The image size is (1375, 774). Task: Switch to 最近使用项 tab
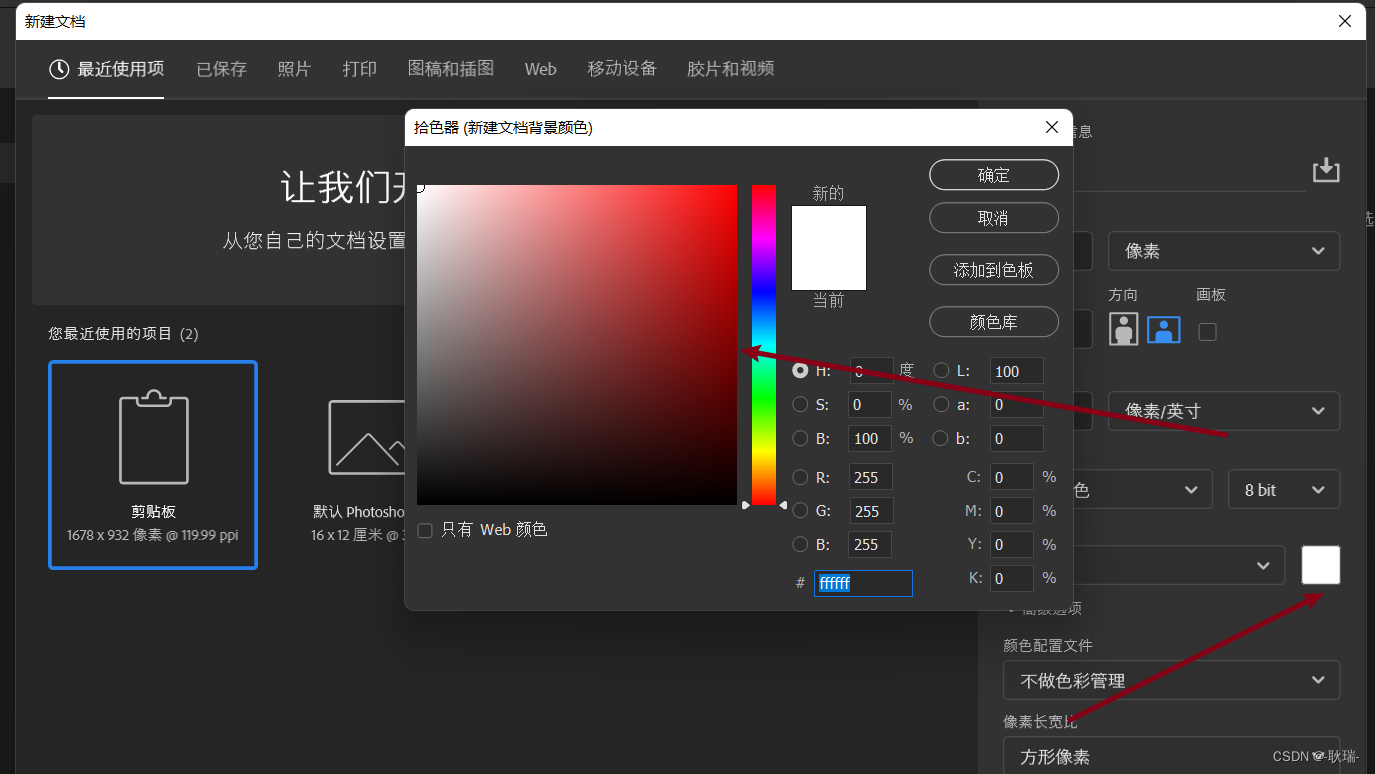coord(106,69)
